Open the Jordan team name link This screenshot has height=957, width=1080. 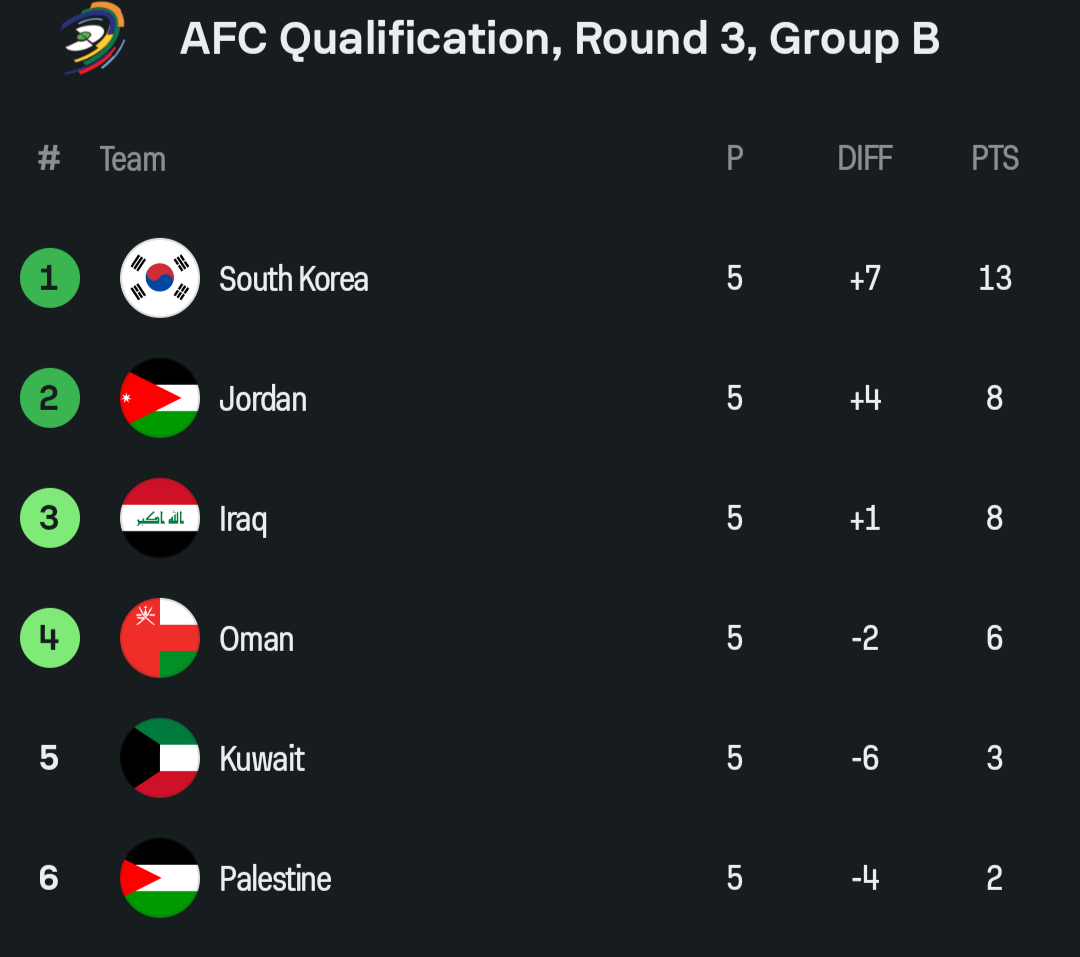[x=263, y=399]
